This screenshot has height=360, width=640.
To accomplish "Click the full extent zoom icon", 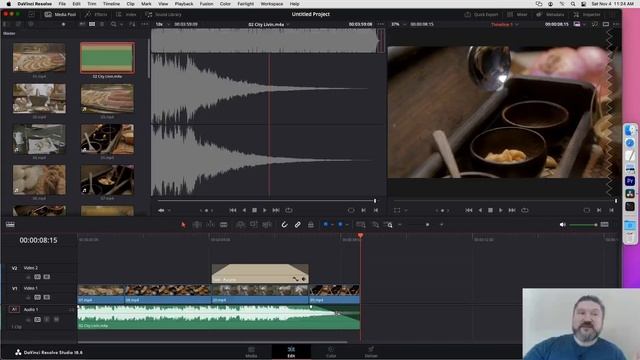I will point(361,224).
